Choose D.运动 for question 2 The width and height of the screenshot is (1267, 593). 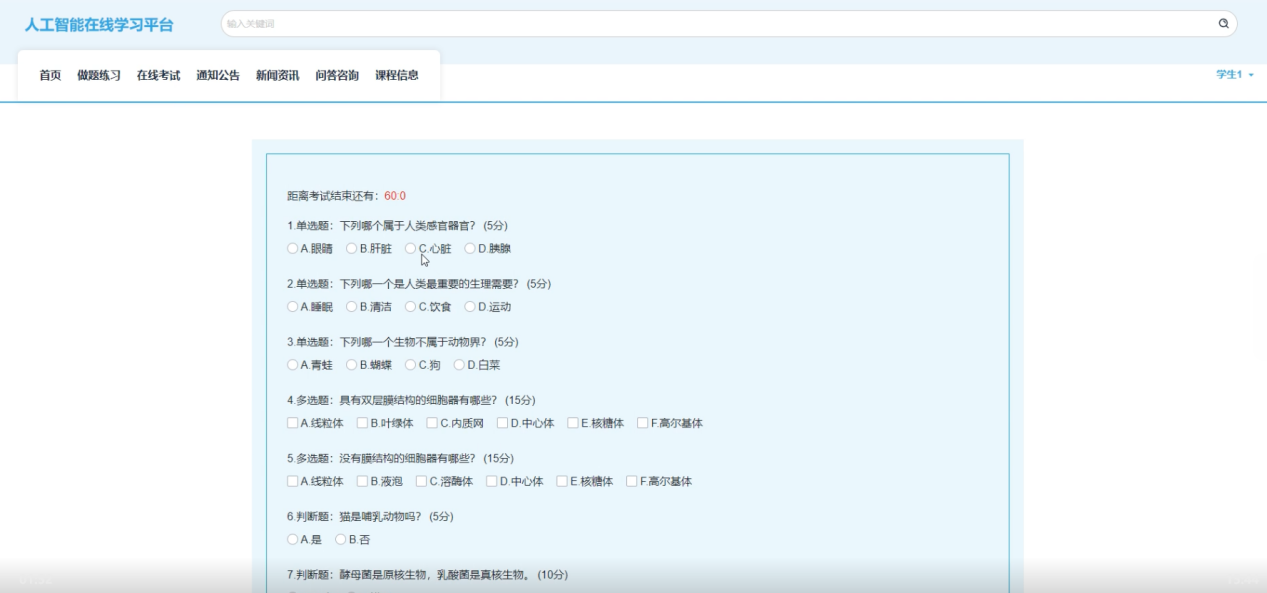[x=470, y=306]
